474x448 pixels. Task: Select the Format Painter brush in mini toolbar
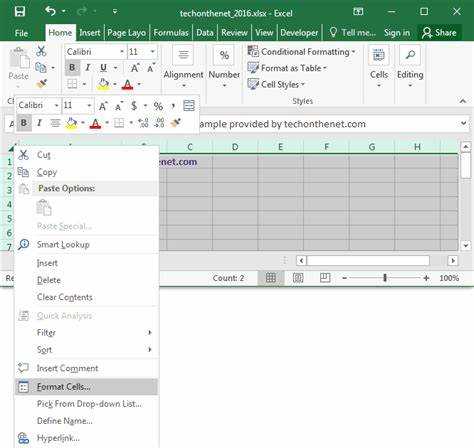click(176, 123)
